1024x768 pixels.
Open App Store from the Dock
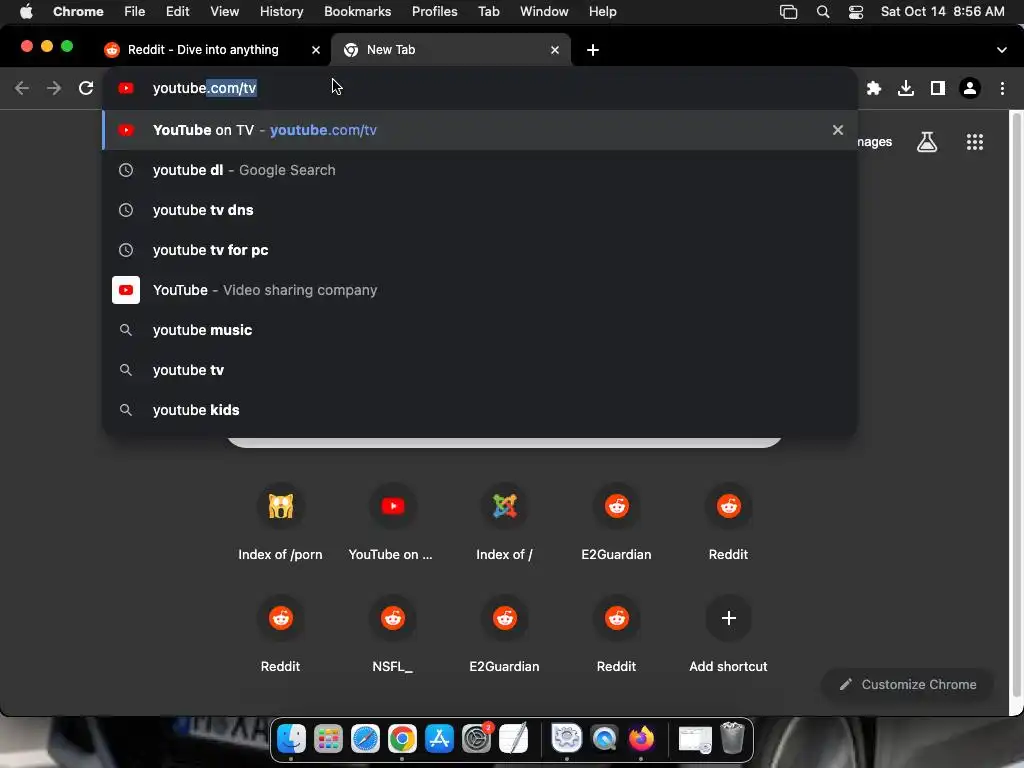coord(440,739)
